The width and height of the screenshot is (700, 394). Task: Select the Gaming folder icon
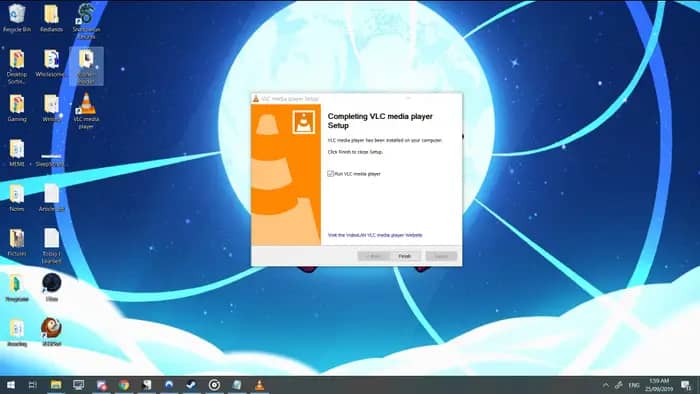click(x=17, y=108)
